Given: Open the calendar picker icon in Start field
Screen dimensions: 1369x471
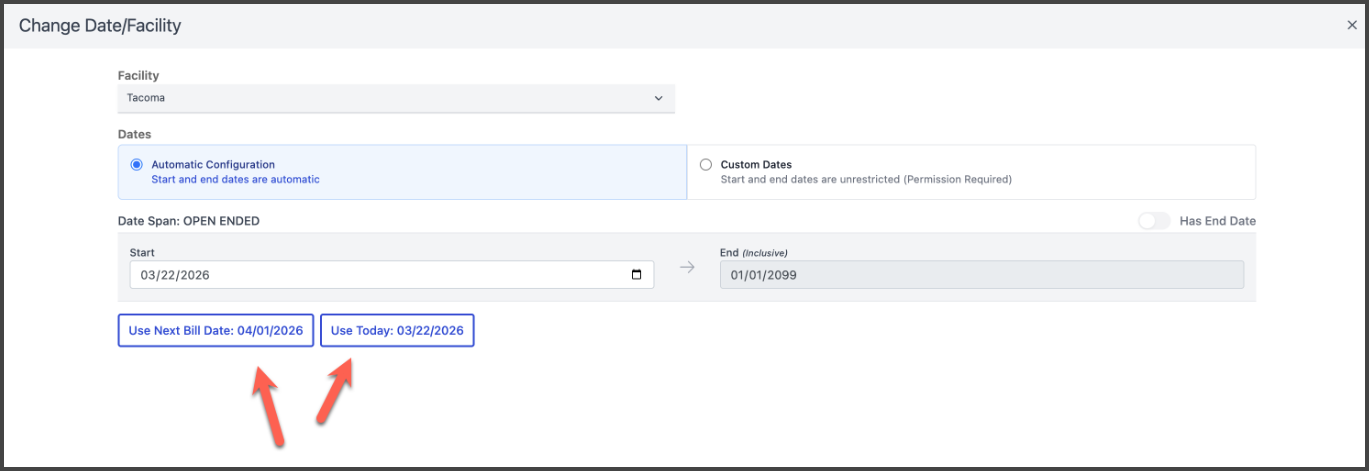Looking at the screenshot, I should click(x=637, y=275).
